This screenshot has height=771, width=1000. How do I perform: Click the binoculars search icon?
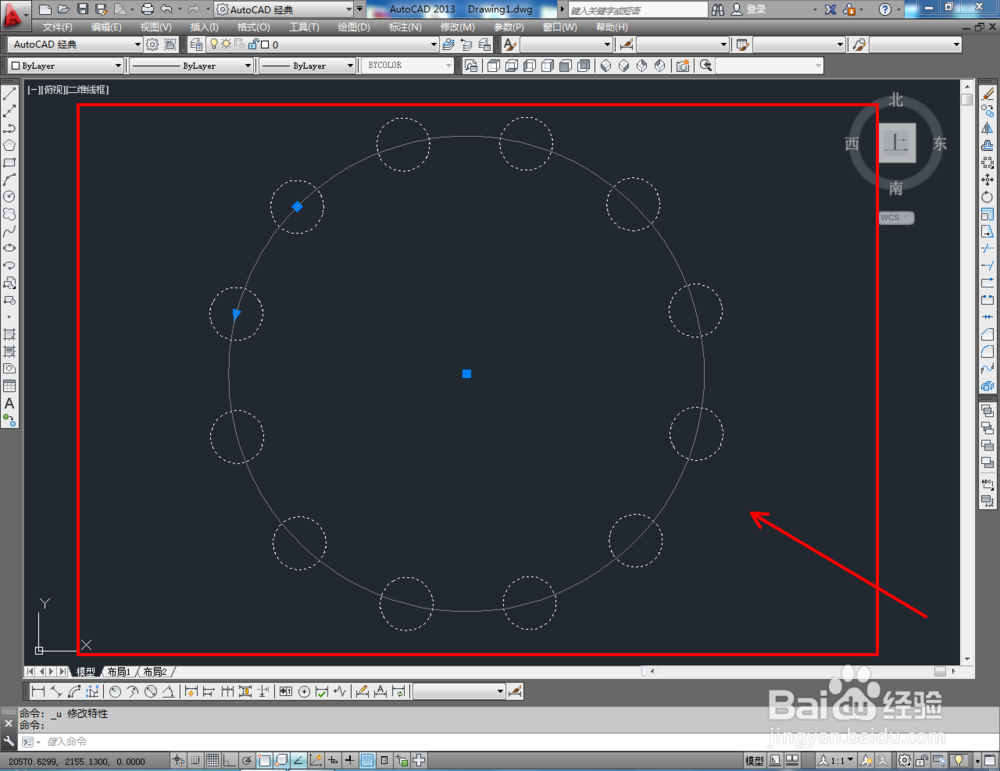coord(717,10)
